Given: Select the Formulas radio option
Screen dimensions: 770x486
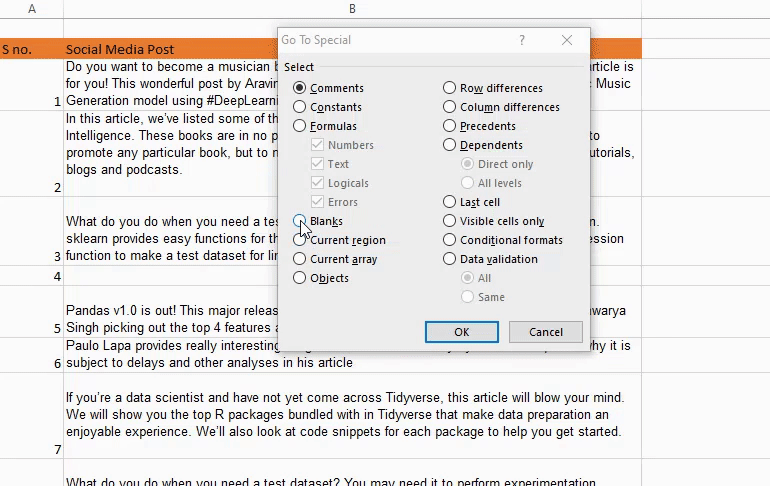Looking at the screenshot, I should pyautogui.click(x=300, y=126).
